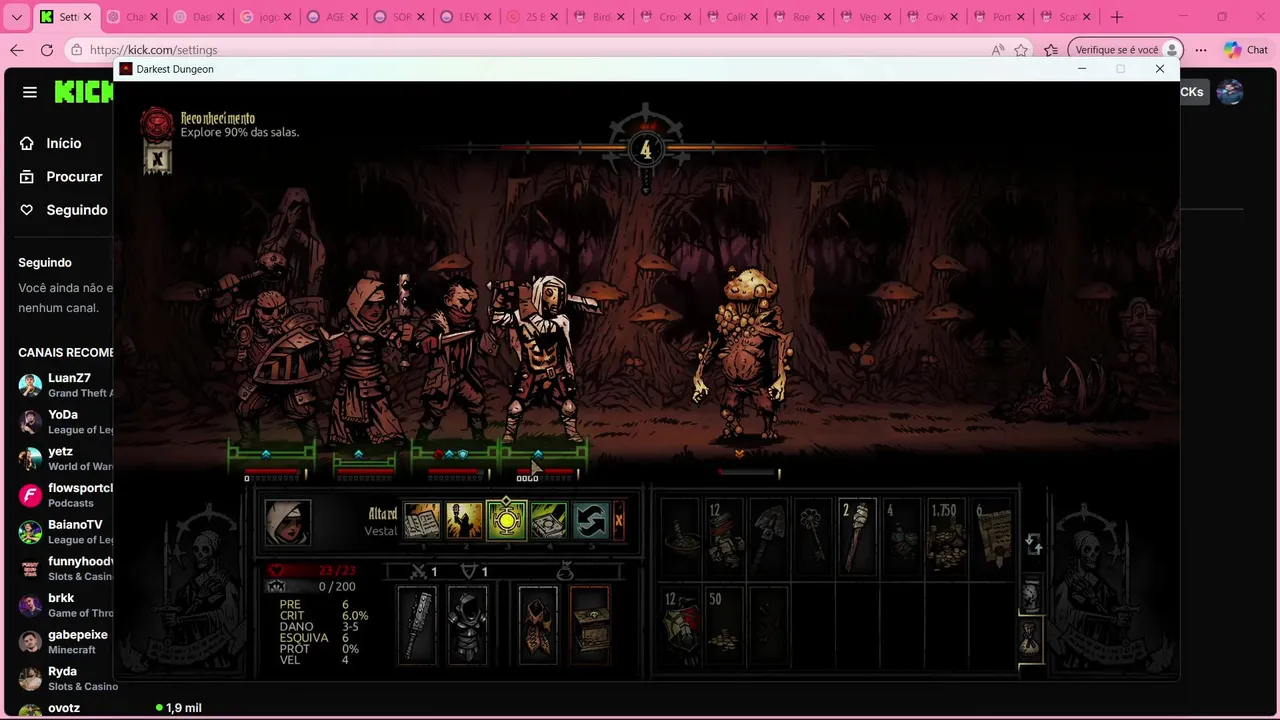Select the white-hooded hero in front
The width and height of the screenshot is (1280, 720).
543,360
